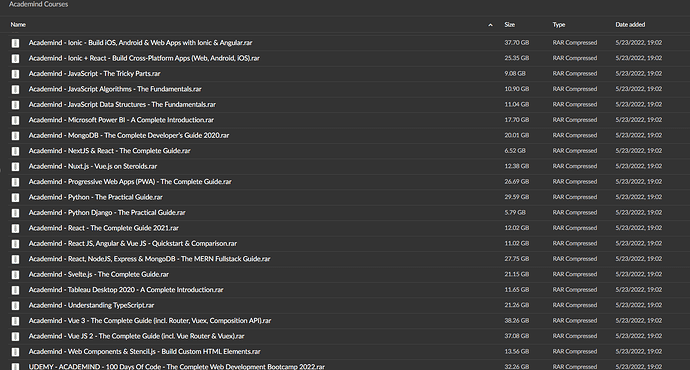Select UDEMY 100 Days Of Code Bootcamp 2022.rar
690x370 pixels.
tap(176, 366)
